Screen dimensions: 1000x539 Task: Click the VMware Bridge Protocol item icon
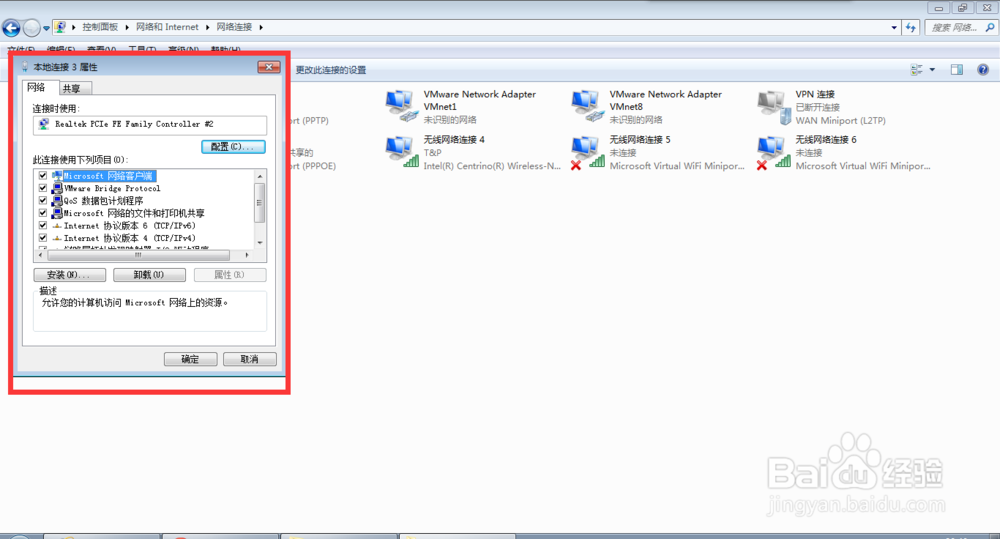click(57, 188)
